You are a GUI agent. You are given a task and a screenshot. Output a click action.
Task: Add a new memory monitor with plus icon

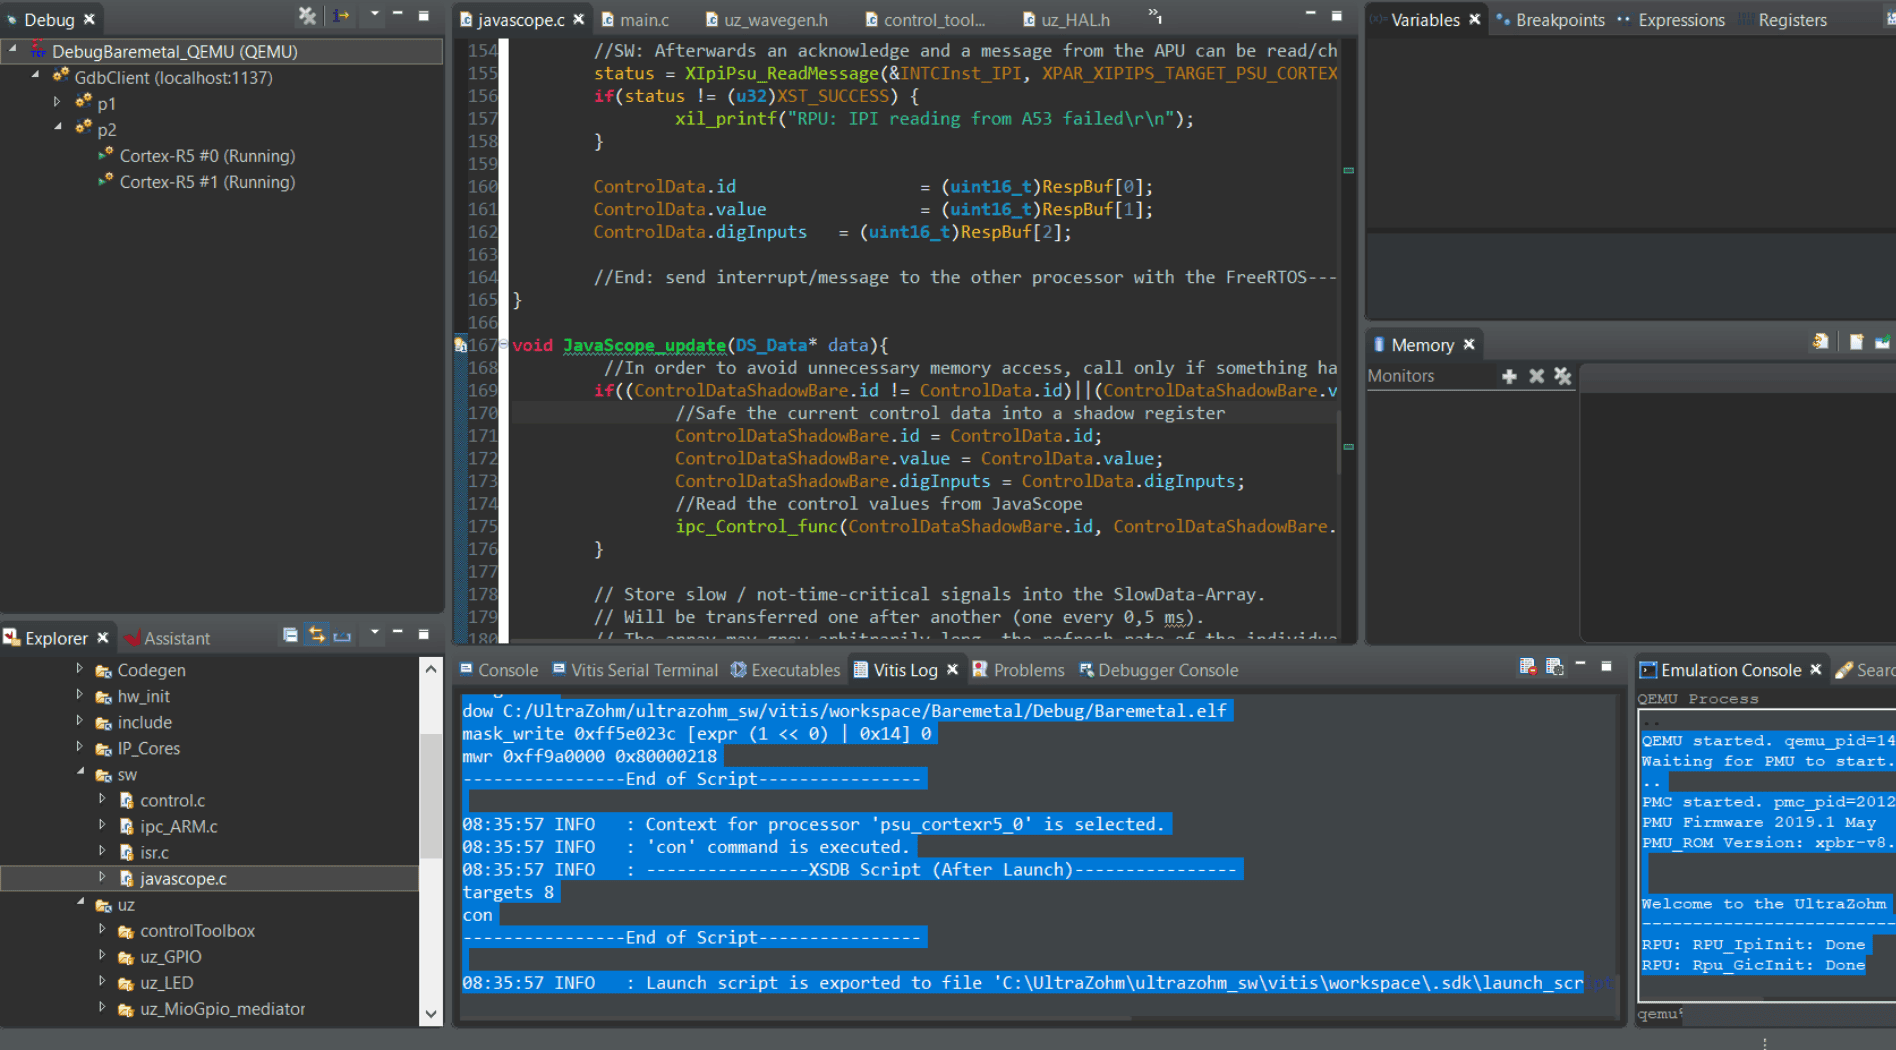click(1510, 376)
